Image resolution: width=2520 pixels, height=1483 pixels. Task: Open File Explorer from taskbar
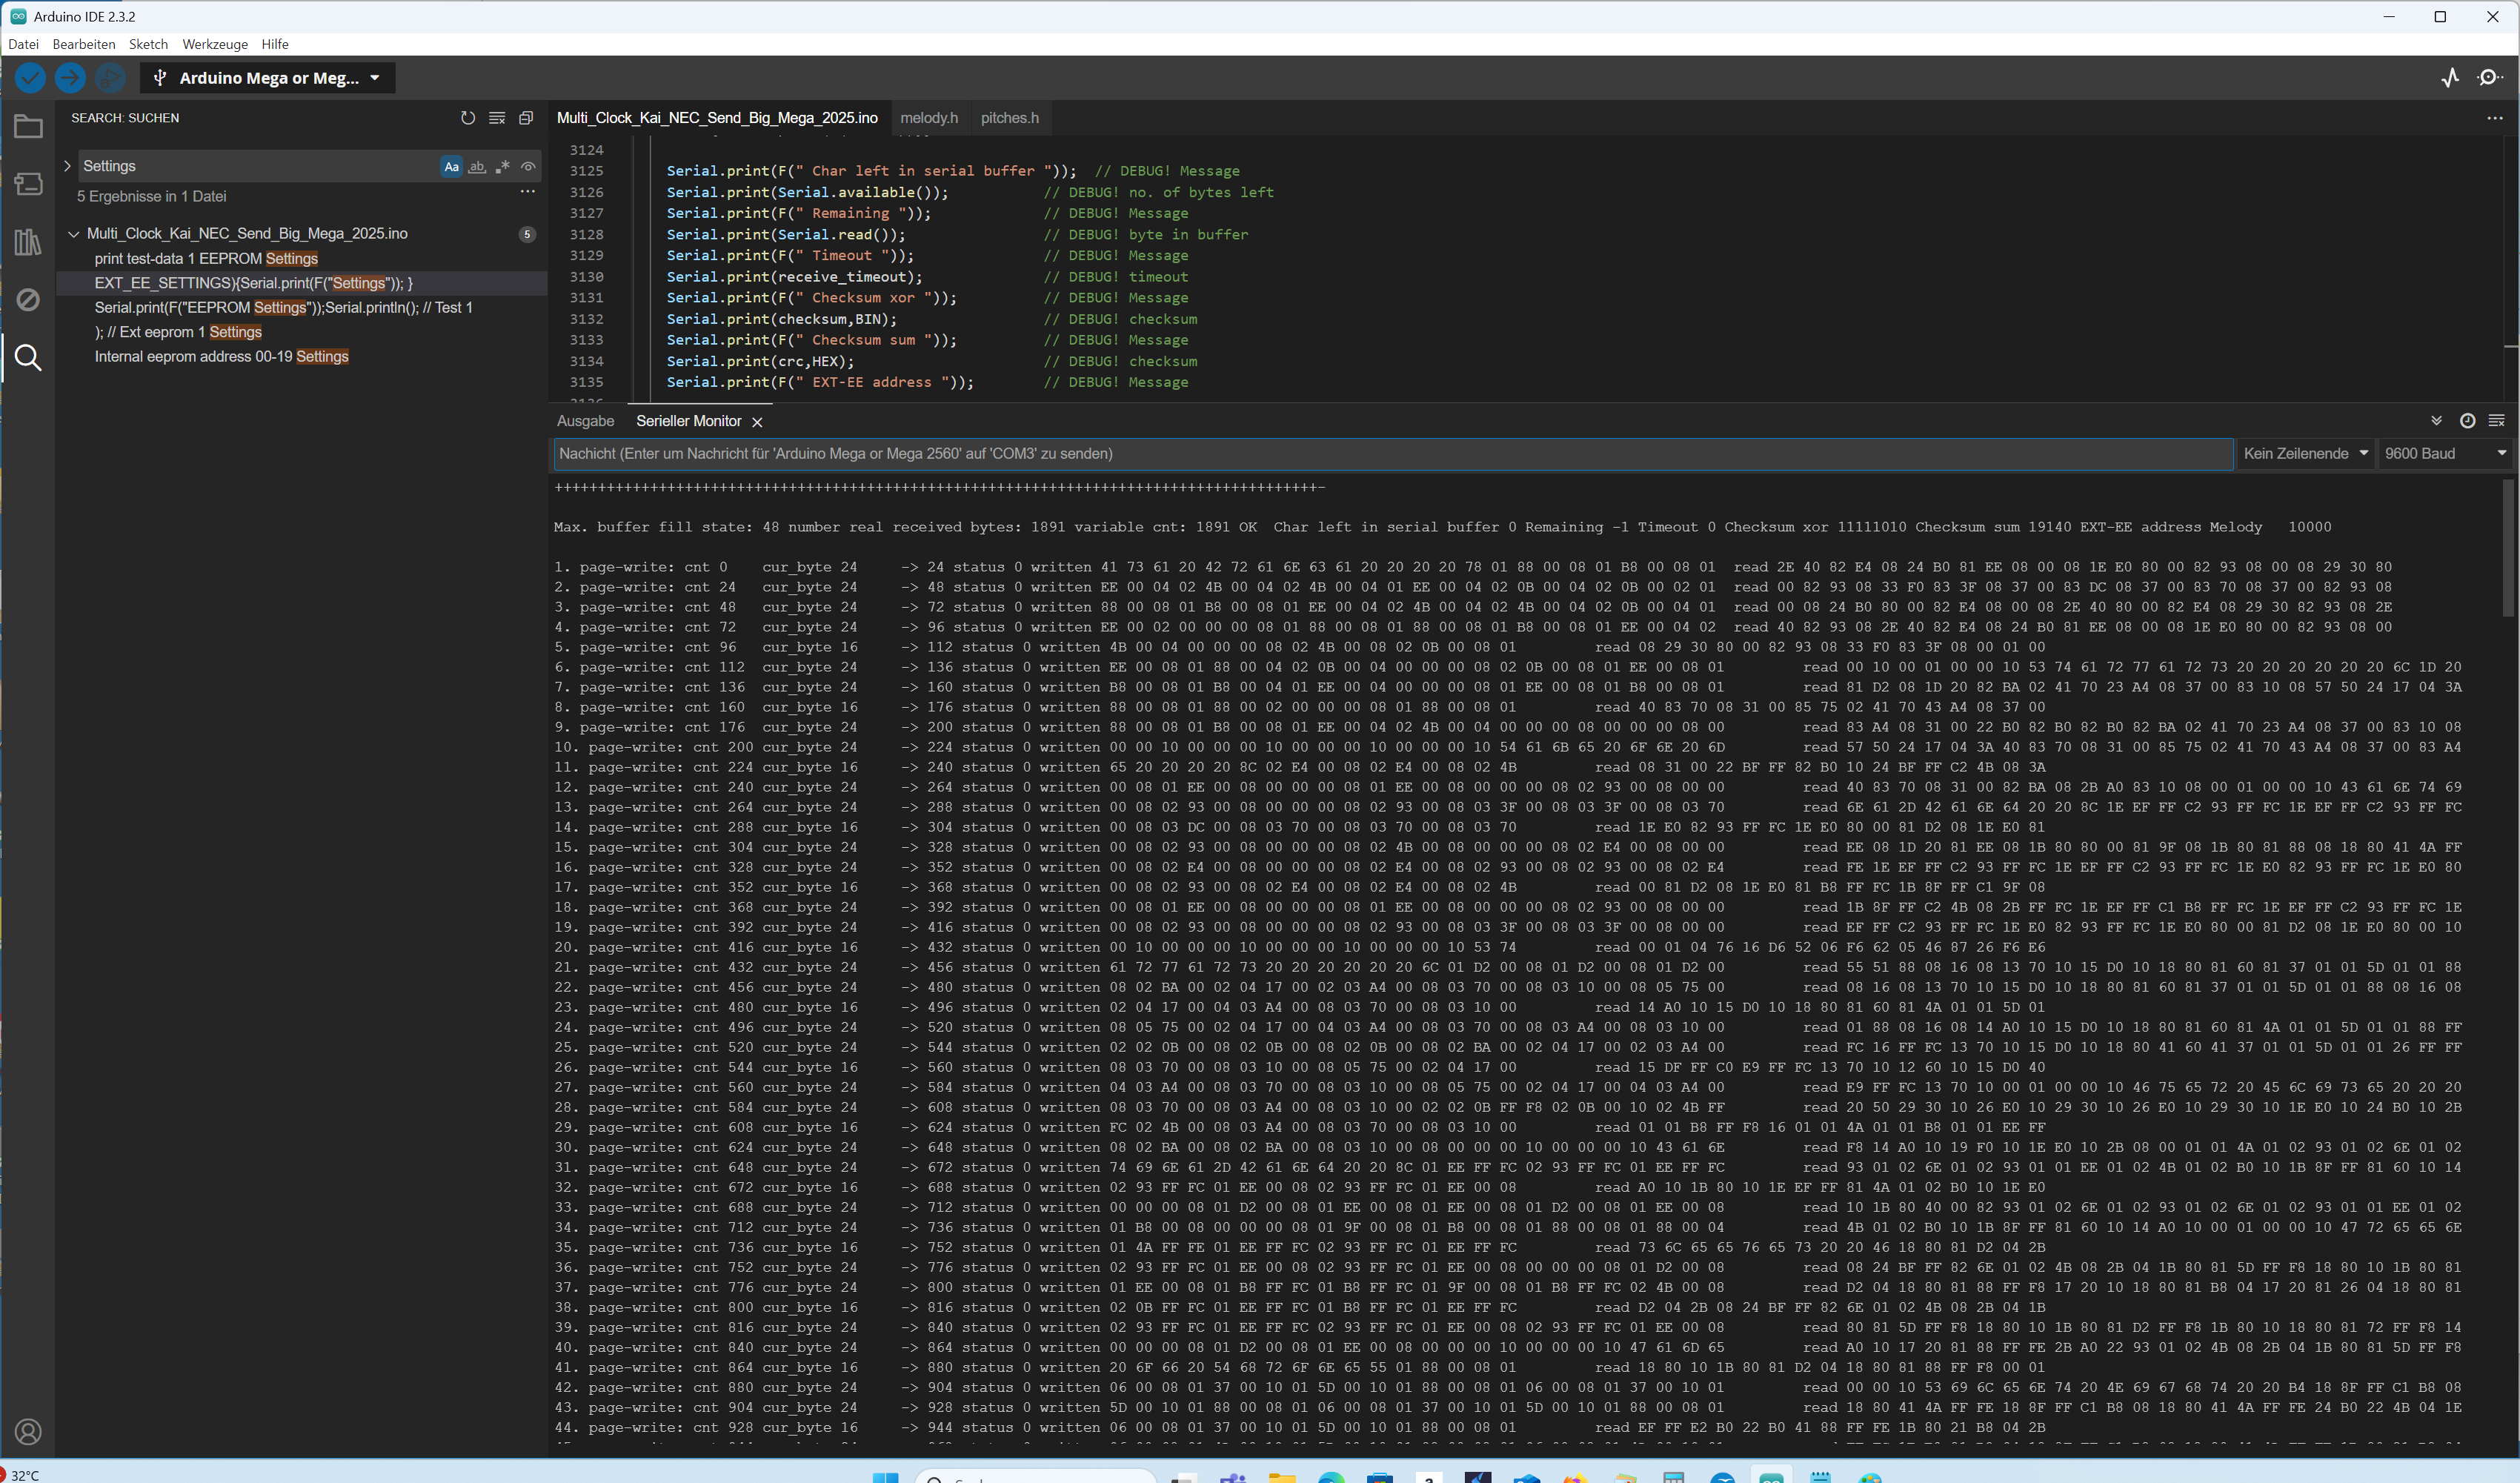click(x=1282, y=1477)
